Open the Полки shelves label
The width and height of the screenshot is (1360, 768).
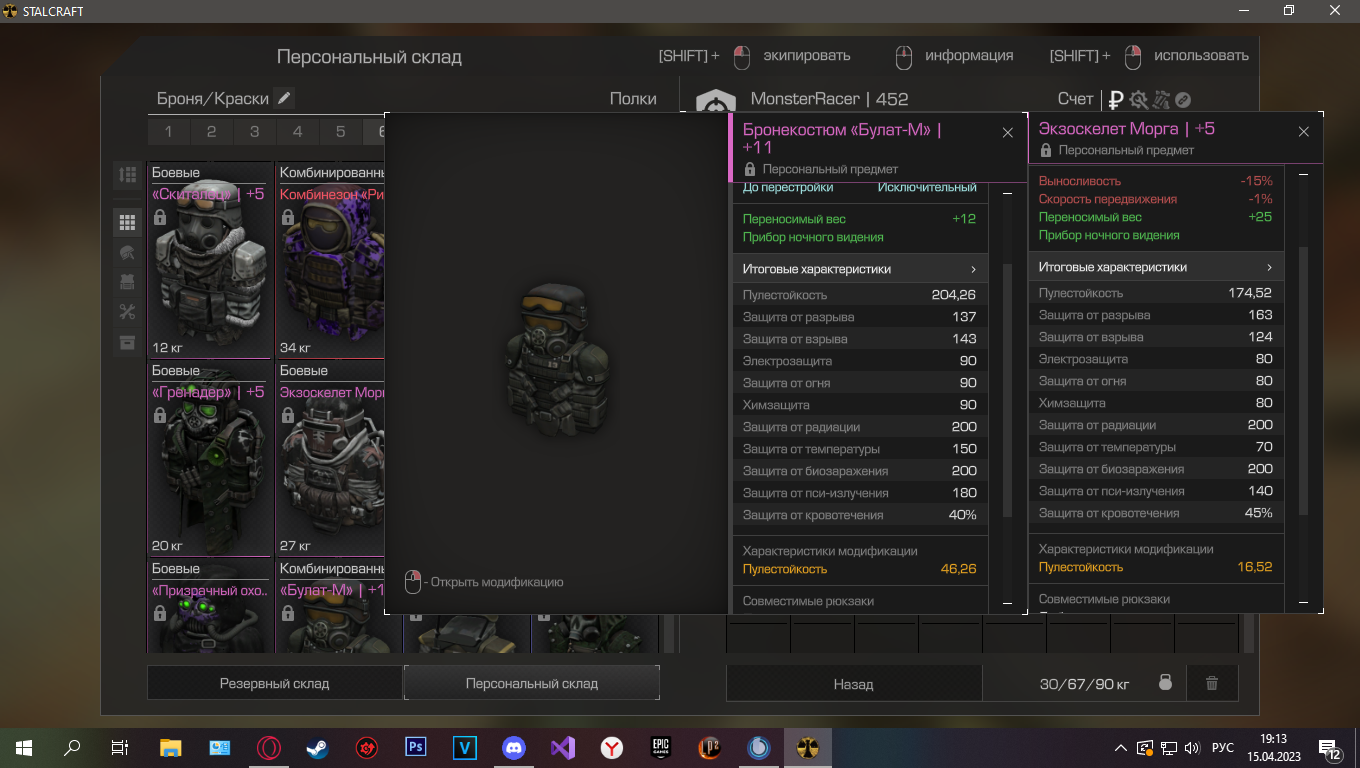point(633,98)
